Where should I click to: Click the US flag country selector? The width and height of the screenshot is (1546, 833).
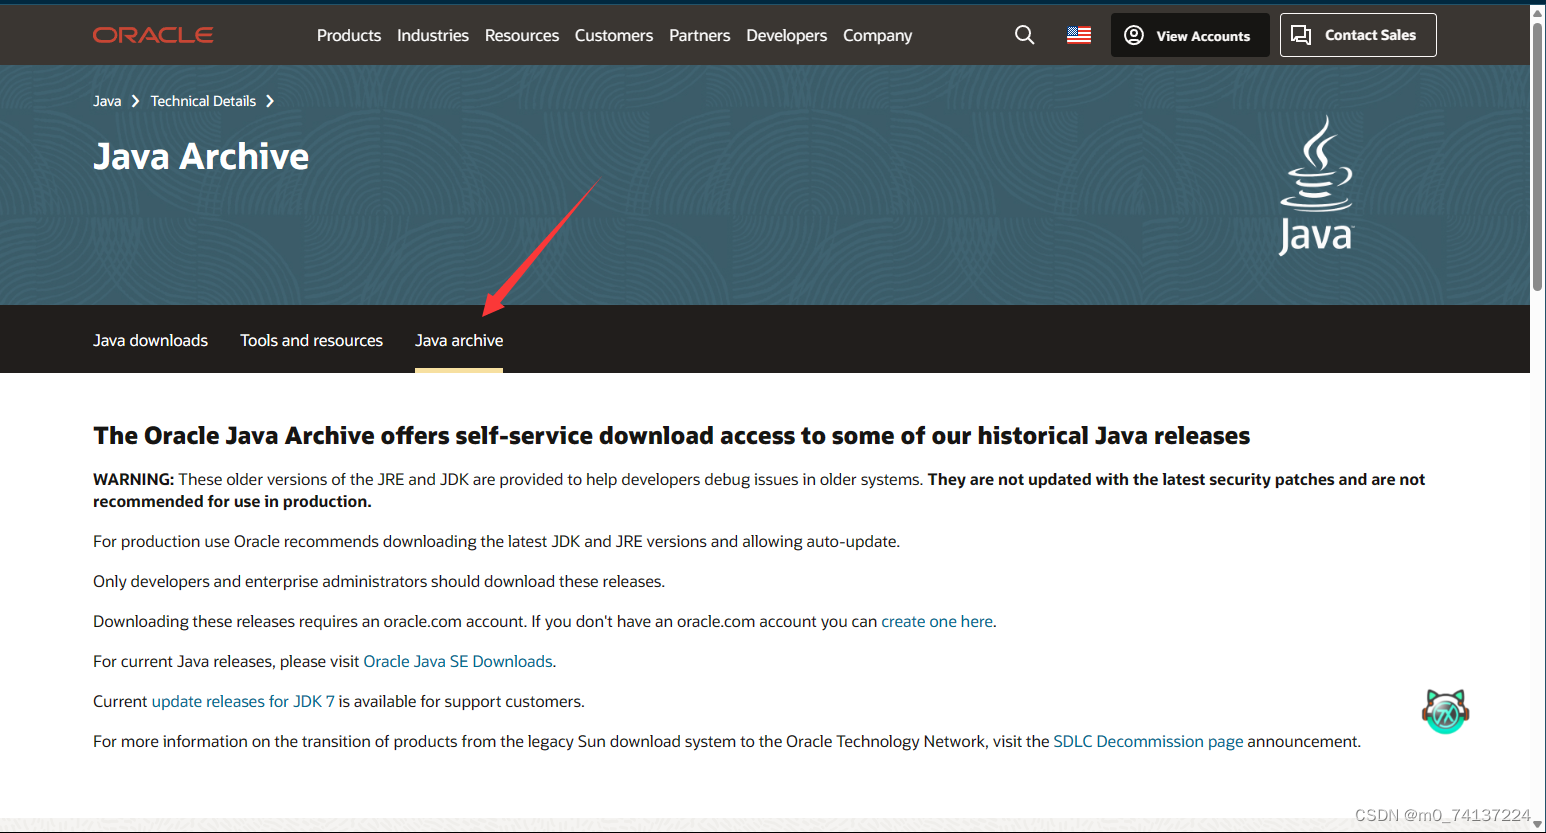1079,35
